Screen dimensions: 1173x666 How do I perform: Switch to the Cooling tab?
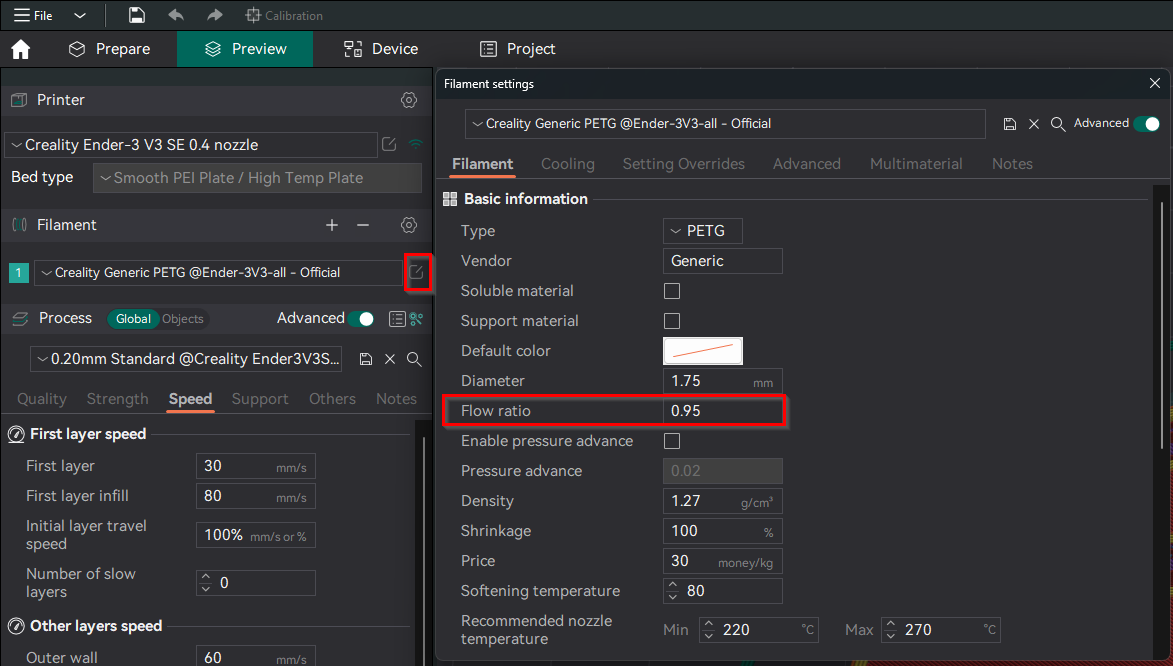[x=567, y=164]
